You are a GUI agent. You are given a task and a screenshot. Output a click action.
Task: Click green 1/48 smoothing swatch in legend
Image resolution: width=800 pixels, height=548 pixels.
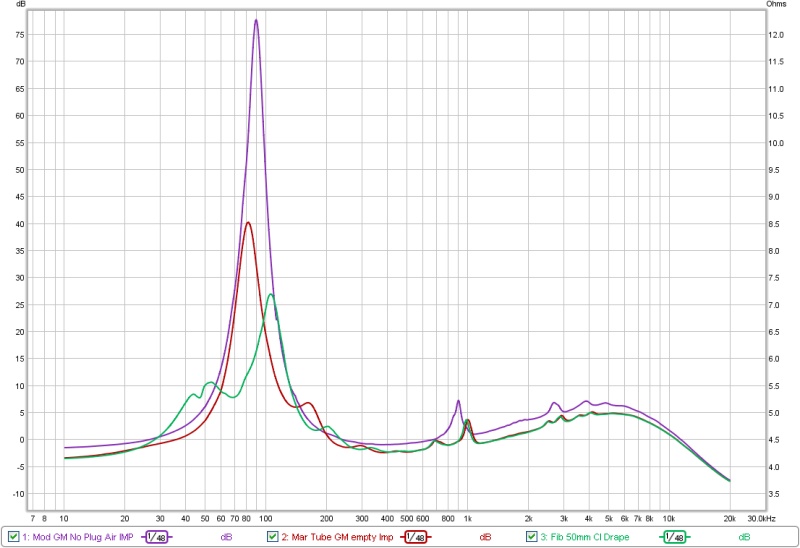[674, 537]
